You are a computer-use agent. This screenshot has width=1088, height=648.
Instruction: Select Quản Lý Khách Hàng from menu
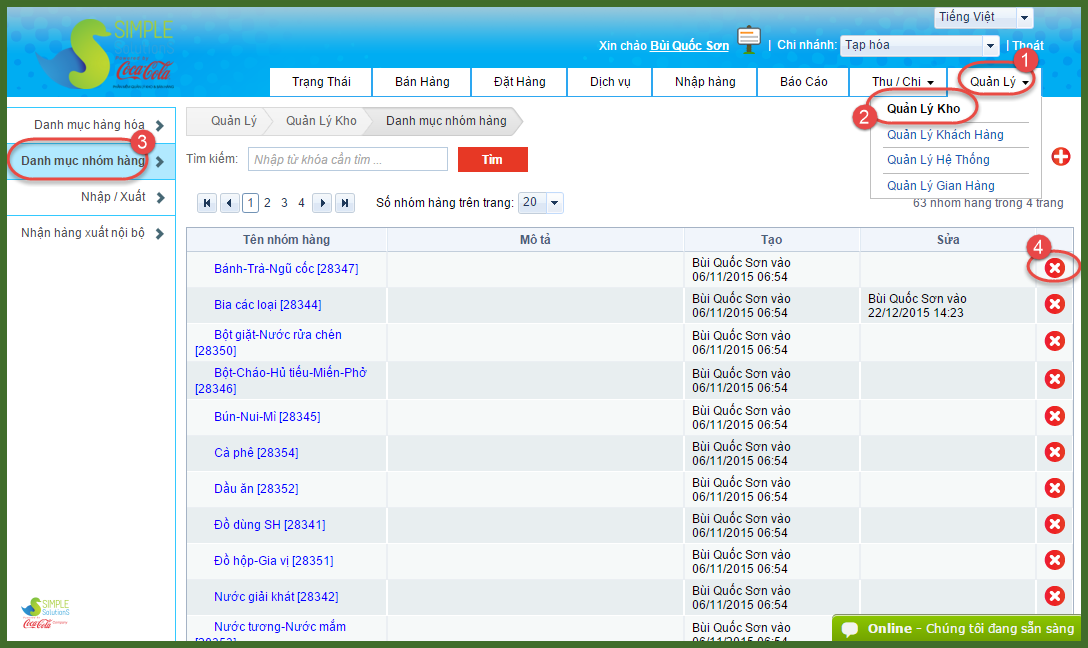[x=945, y=135]
